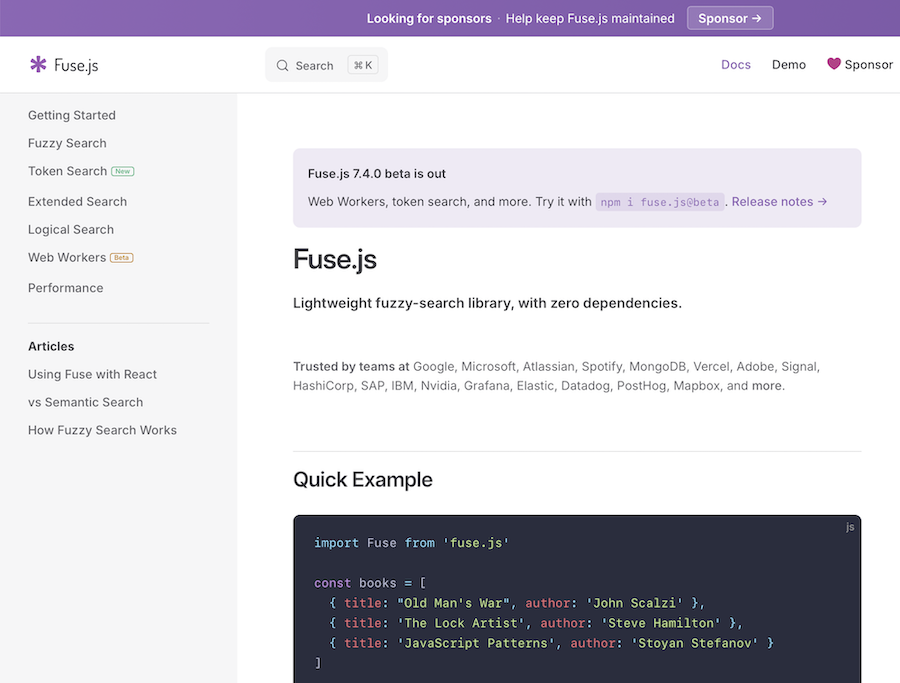This screenshot has height=683, width=900.
Task: Open the Using Fuse with React article
Action: [92, 374]
